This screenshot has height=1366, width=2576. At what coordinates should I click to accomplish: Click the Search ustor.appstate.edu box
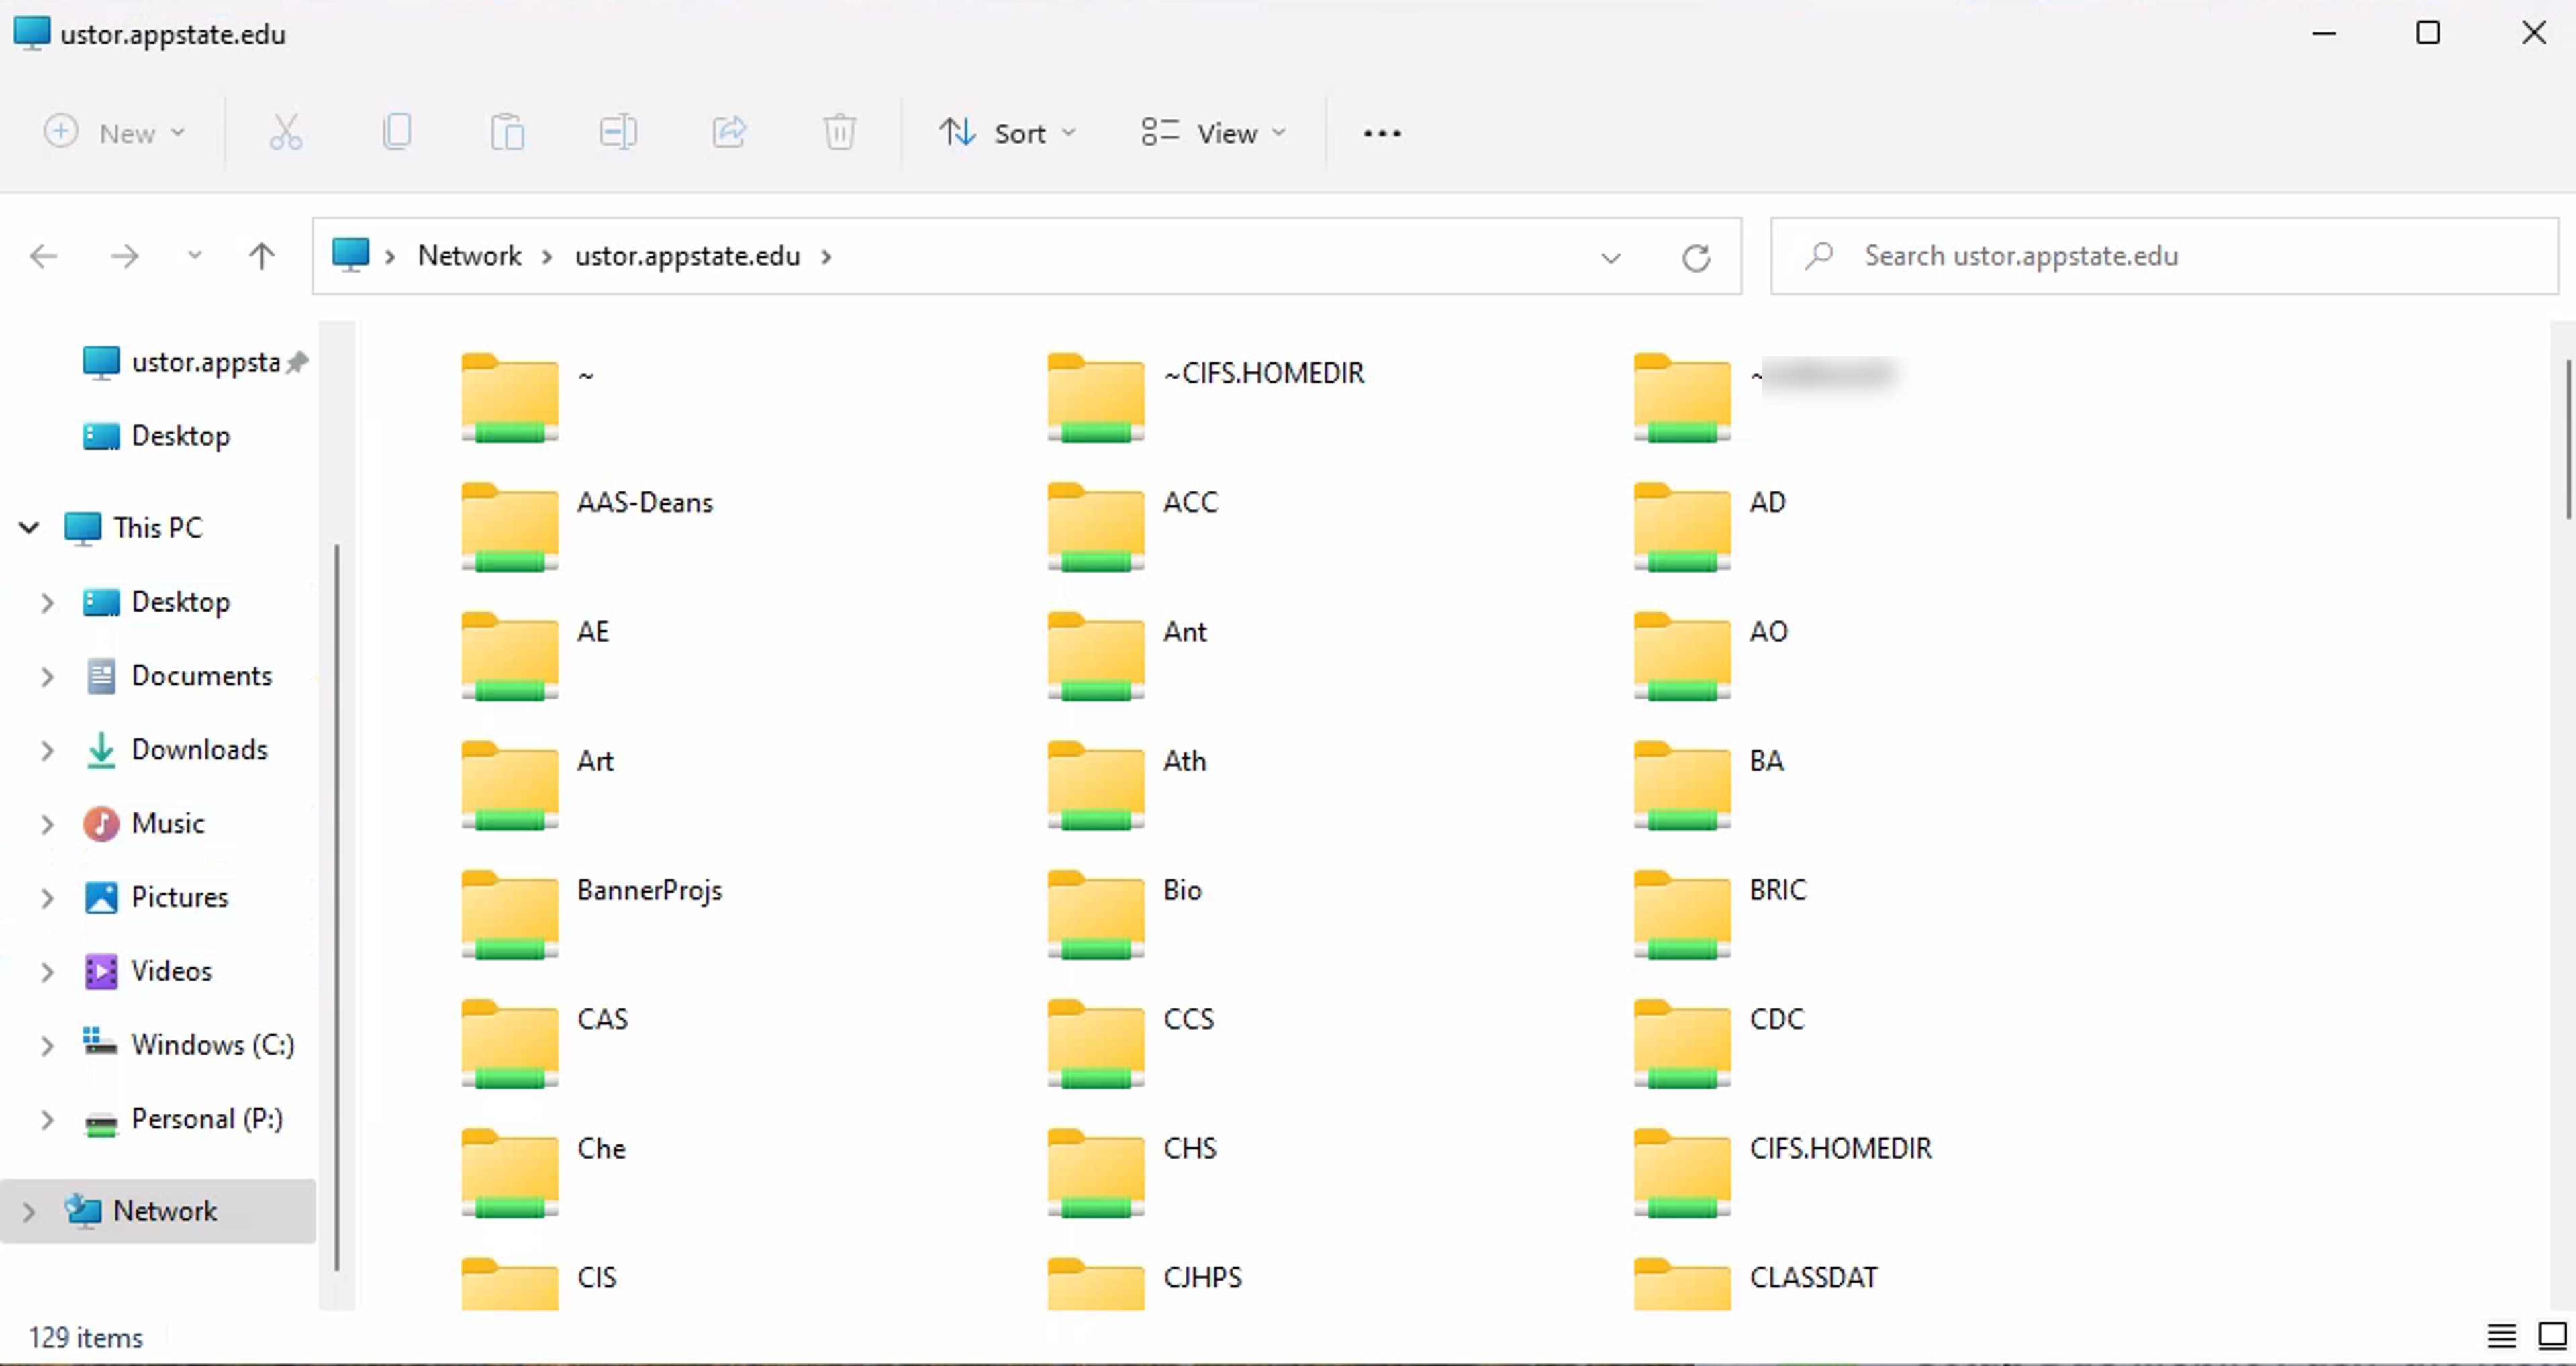[2164, 256]
